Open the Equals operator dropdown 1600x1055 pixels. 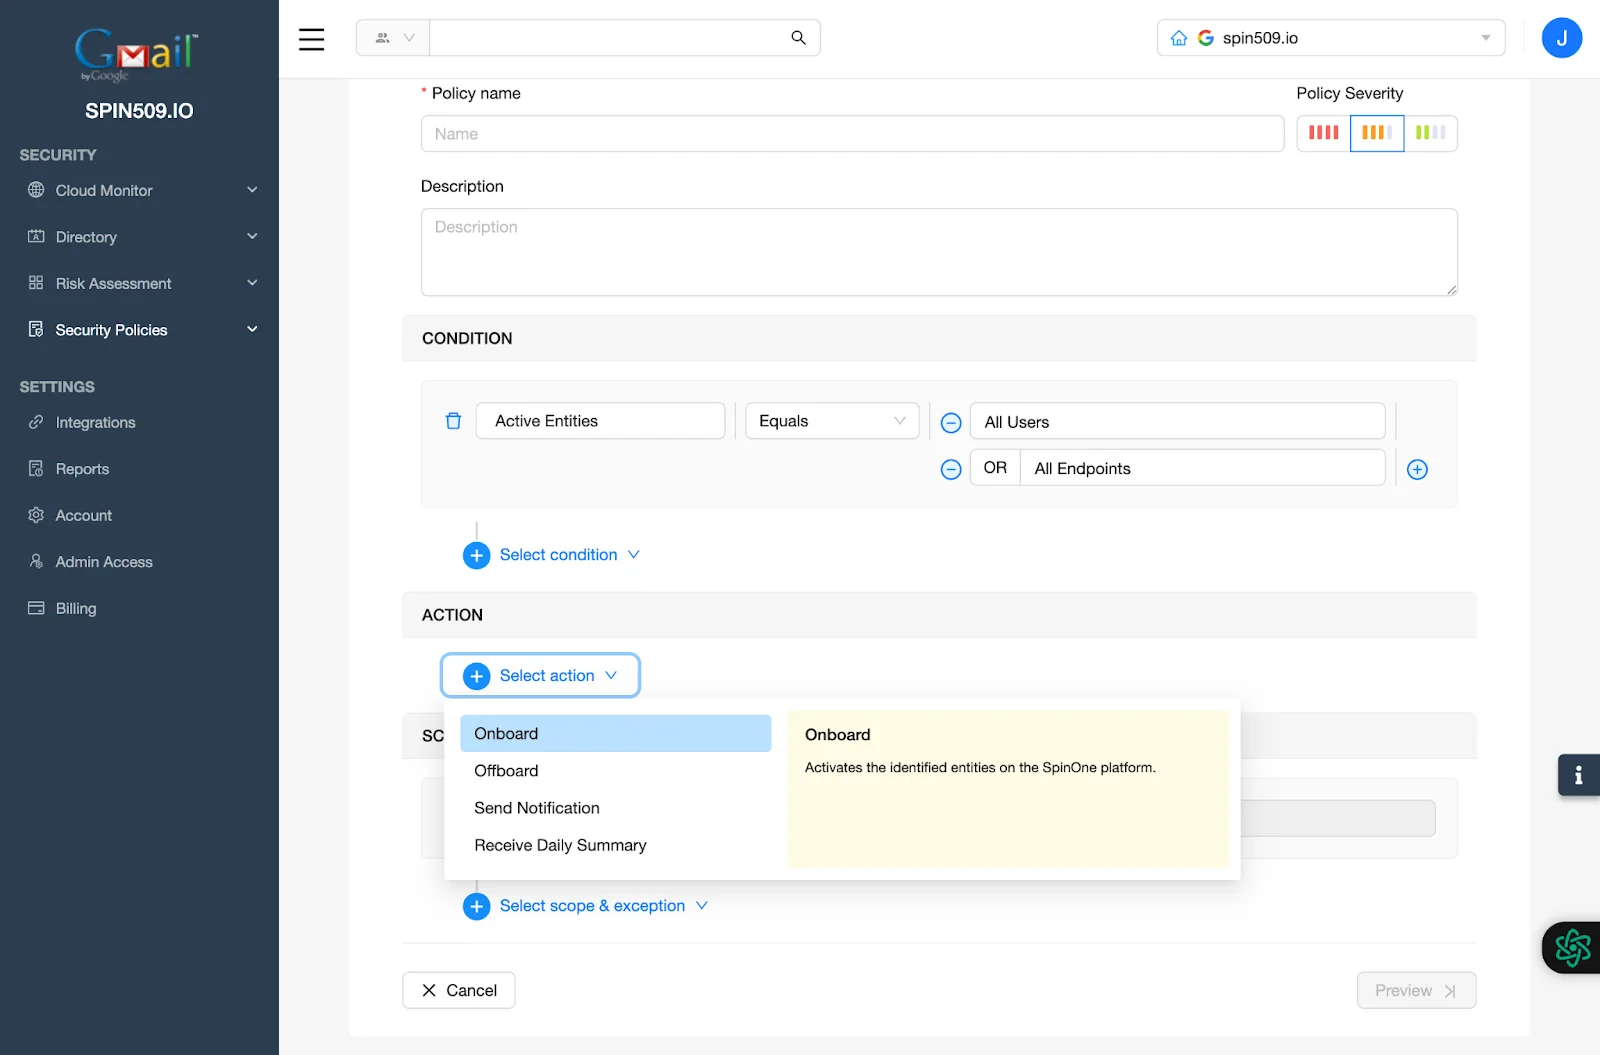coord(831,420)
